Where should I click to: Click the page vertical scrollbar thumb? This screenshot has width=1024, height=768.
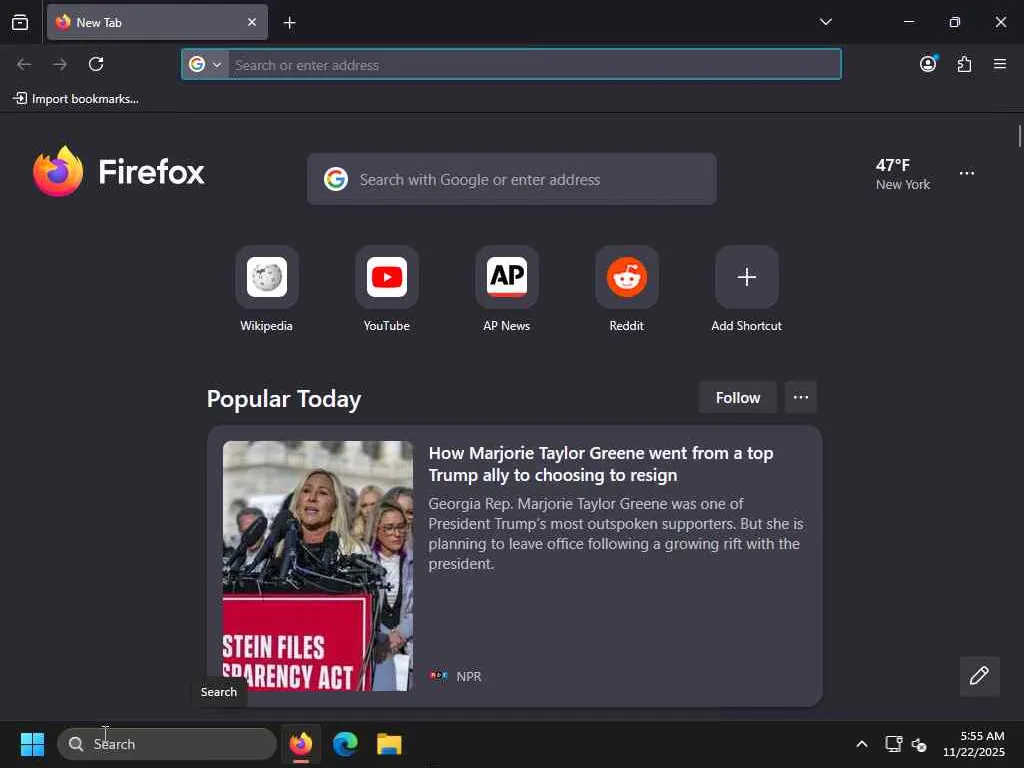(x=1019, y=136)
